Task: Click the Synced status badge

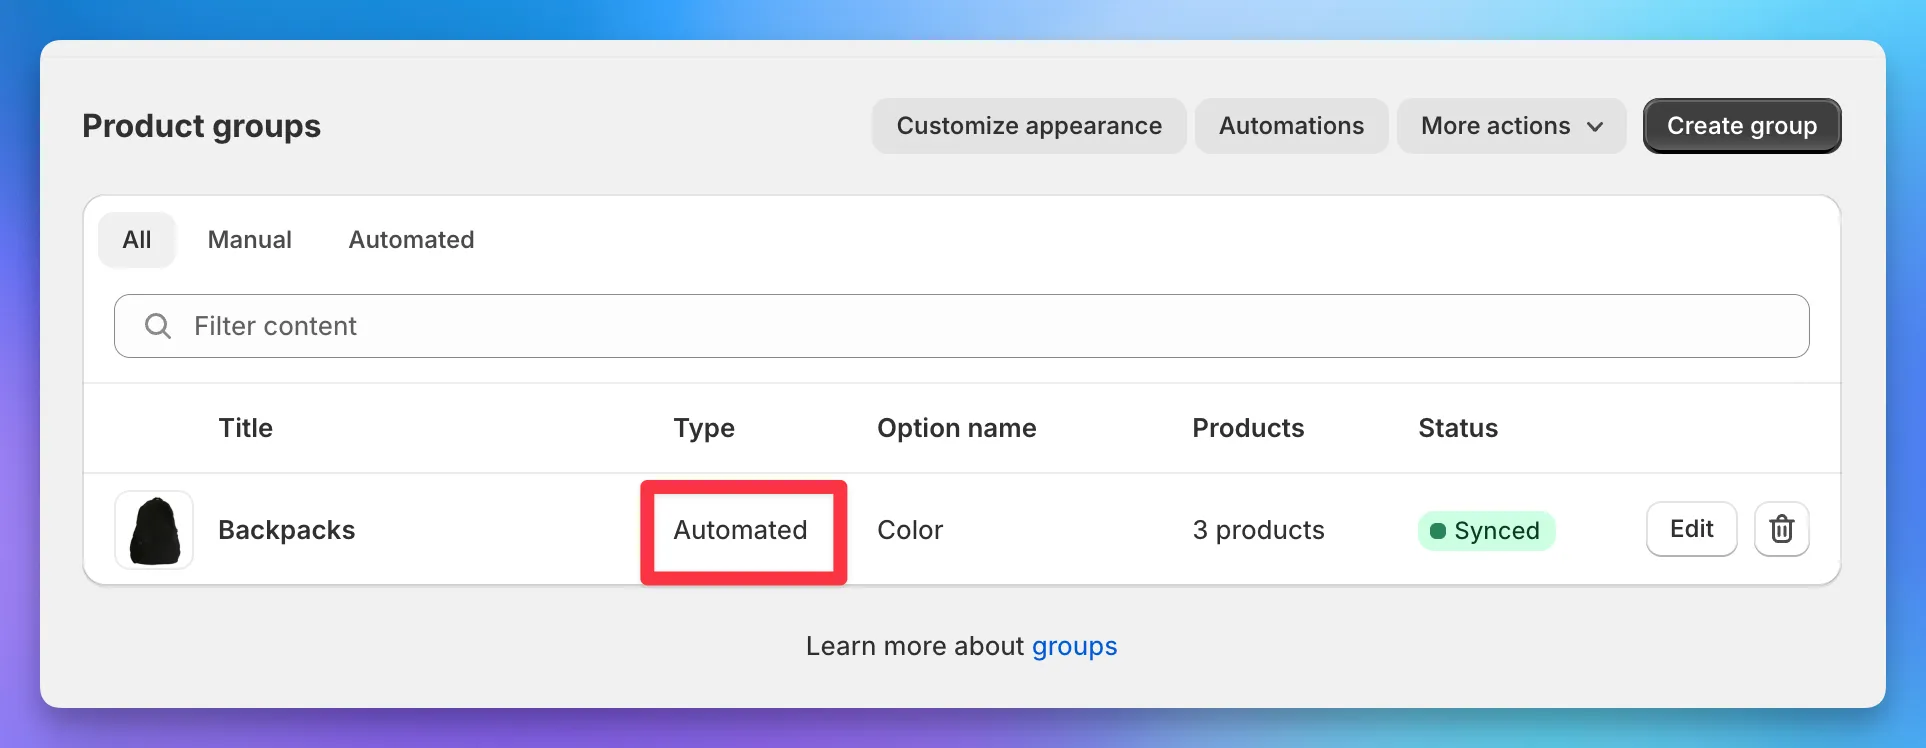Action: pos(1486,530)
